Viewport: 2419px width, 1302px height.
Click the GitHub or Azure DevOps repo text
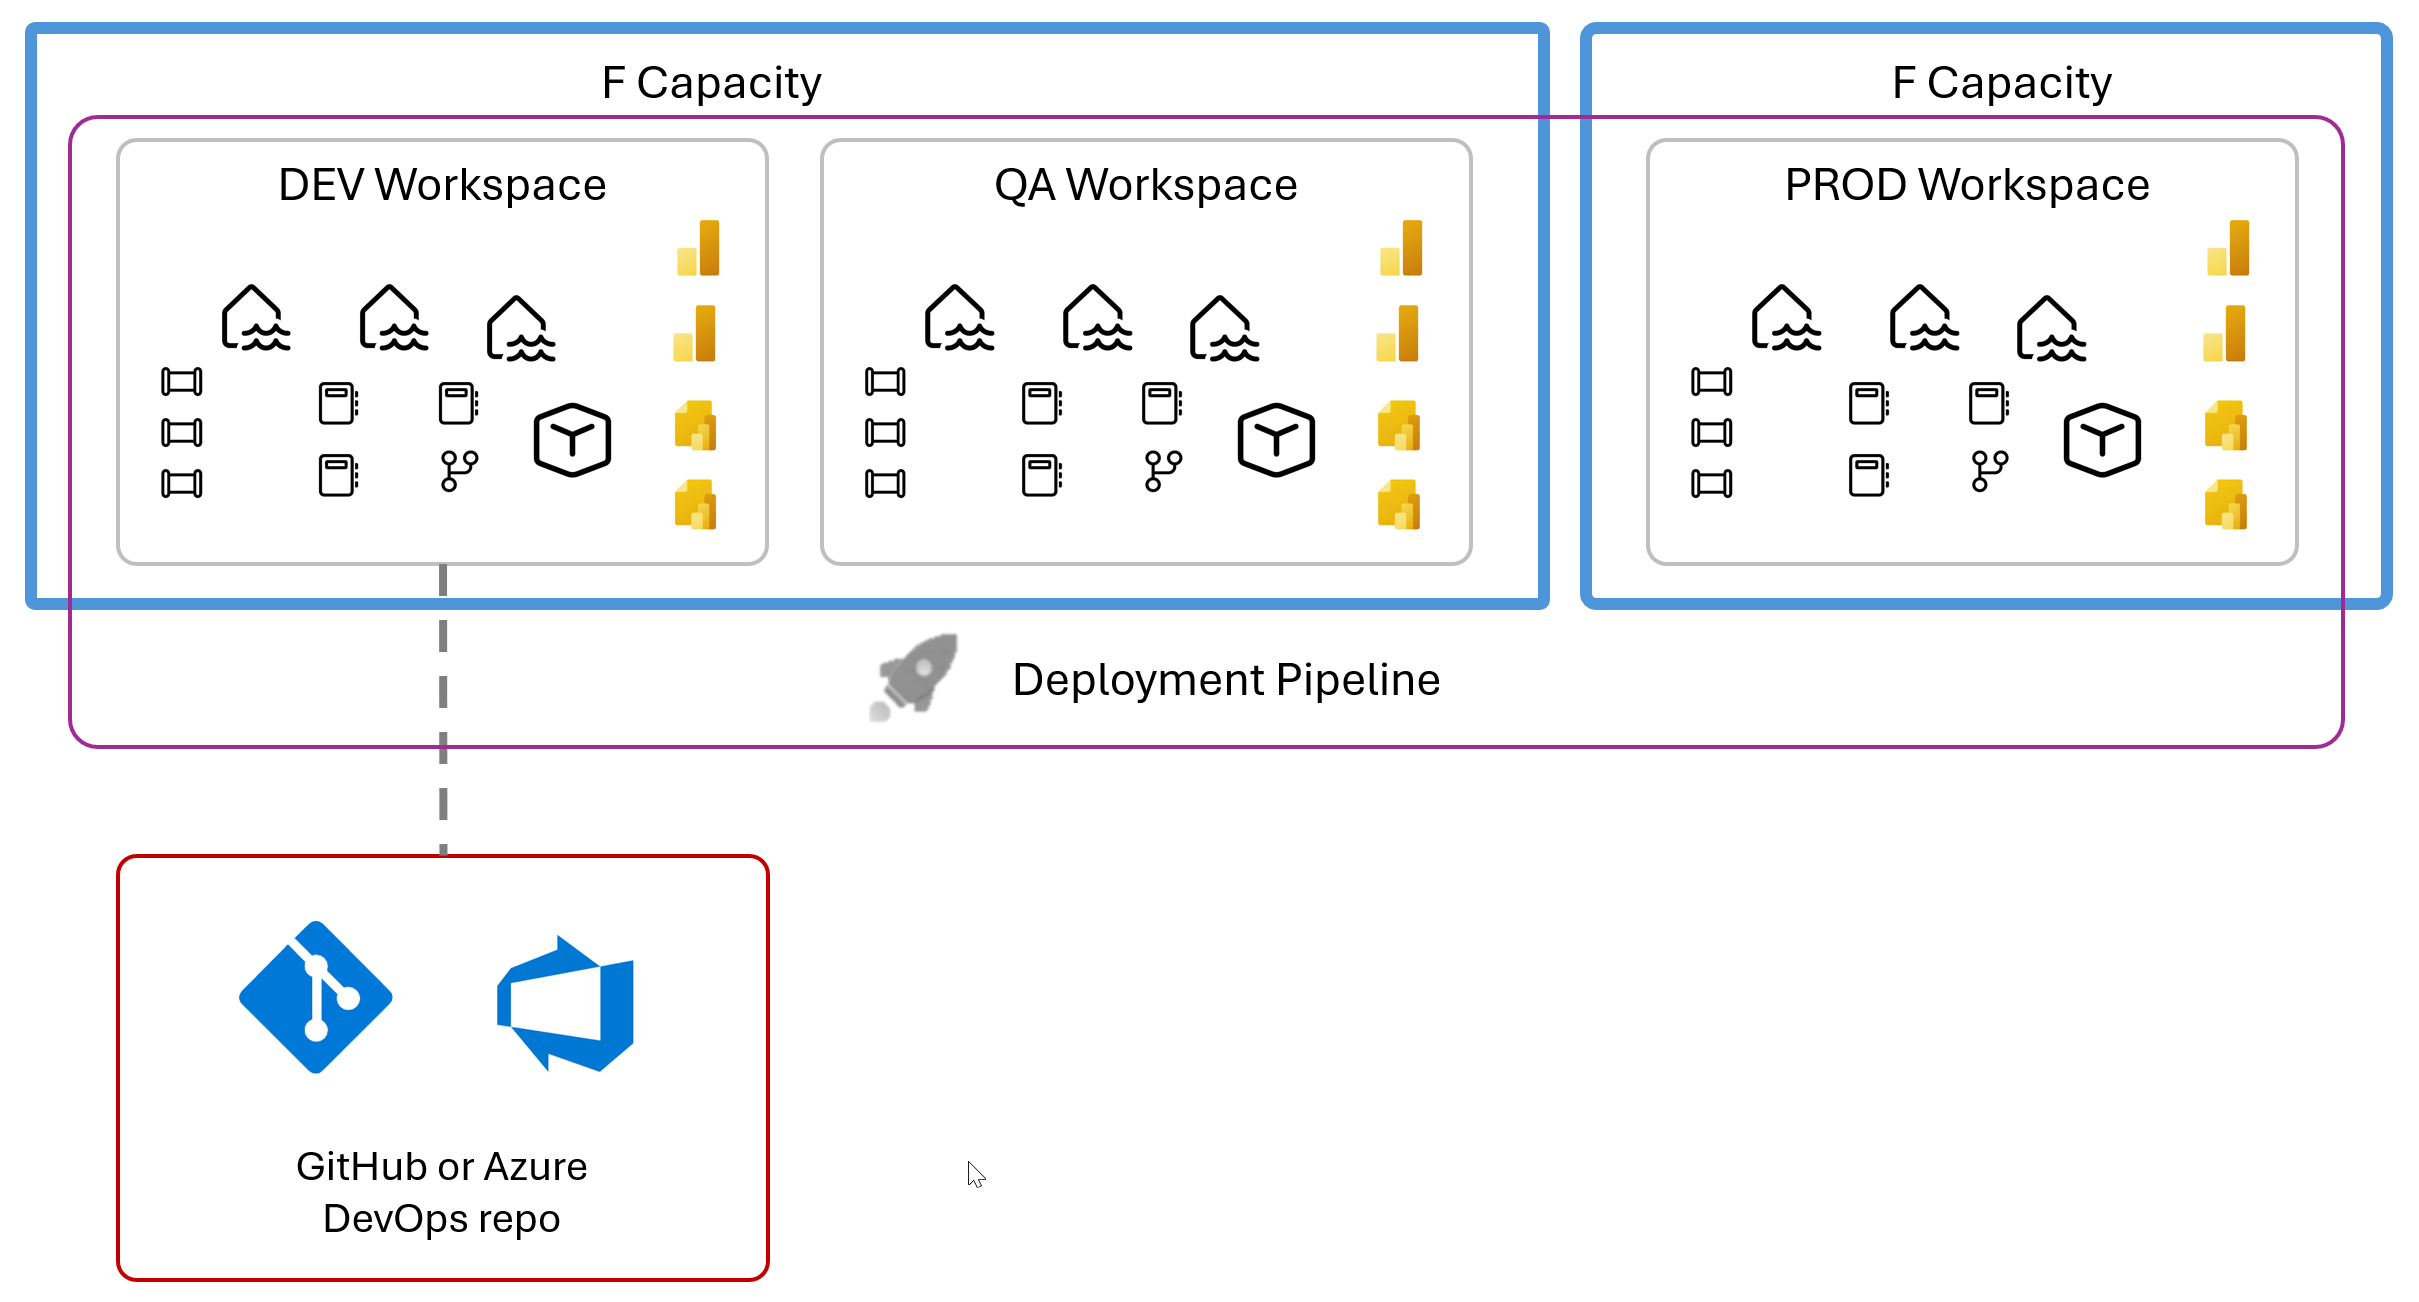(x=442, y=1192)
